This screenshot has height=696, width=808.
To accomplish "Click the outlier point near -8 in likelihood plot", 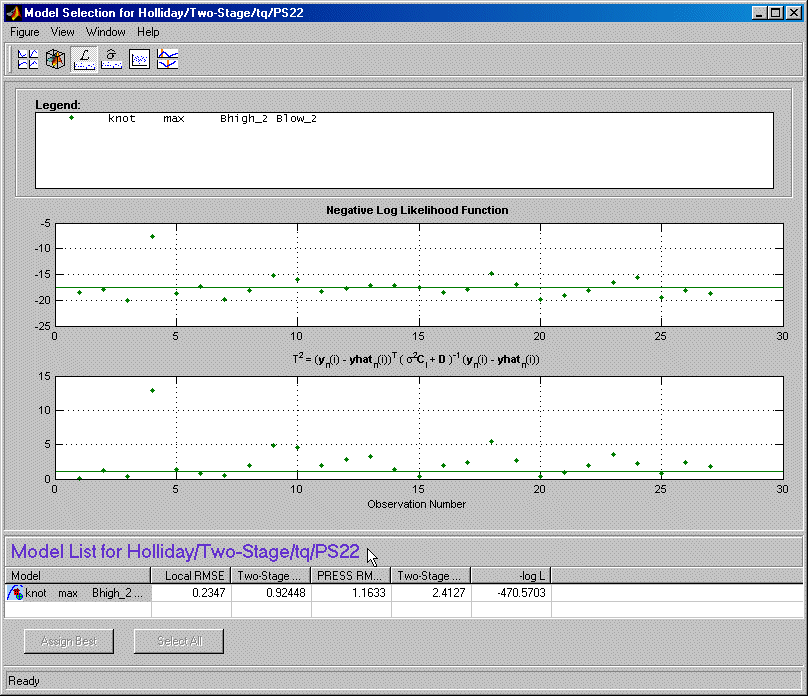I will (153, 236).
